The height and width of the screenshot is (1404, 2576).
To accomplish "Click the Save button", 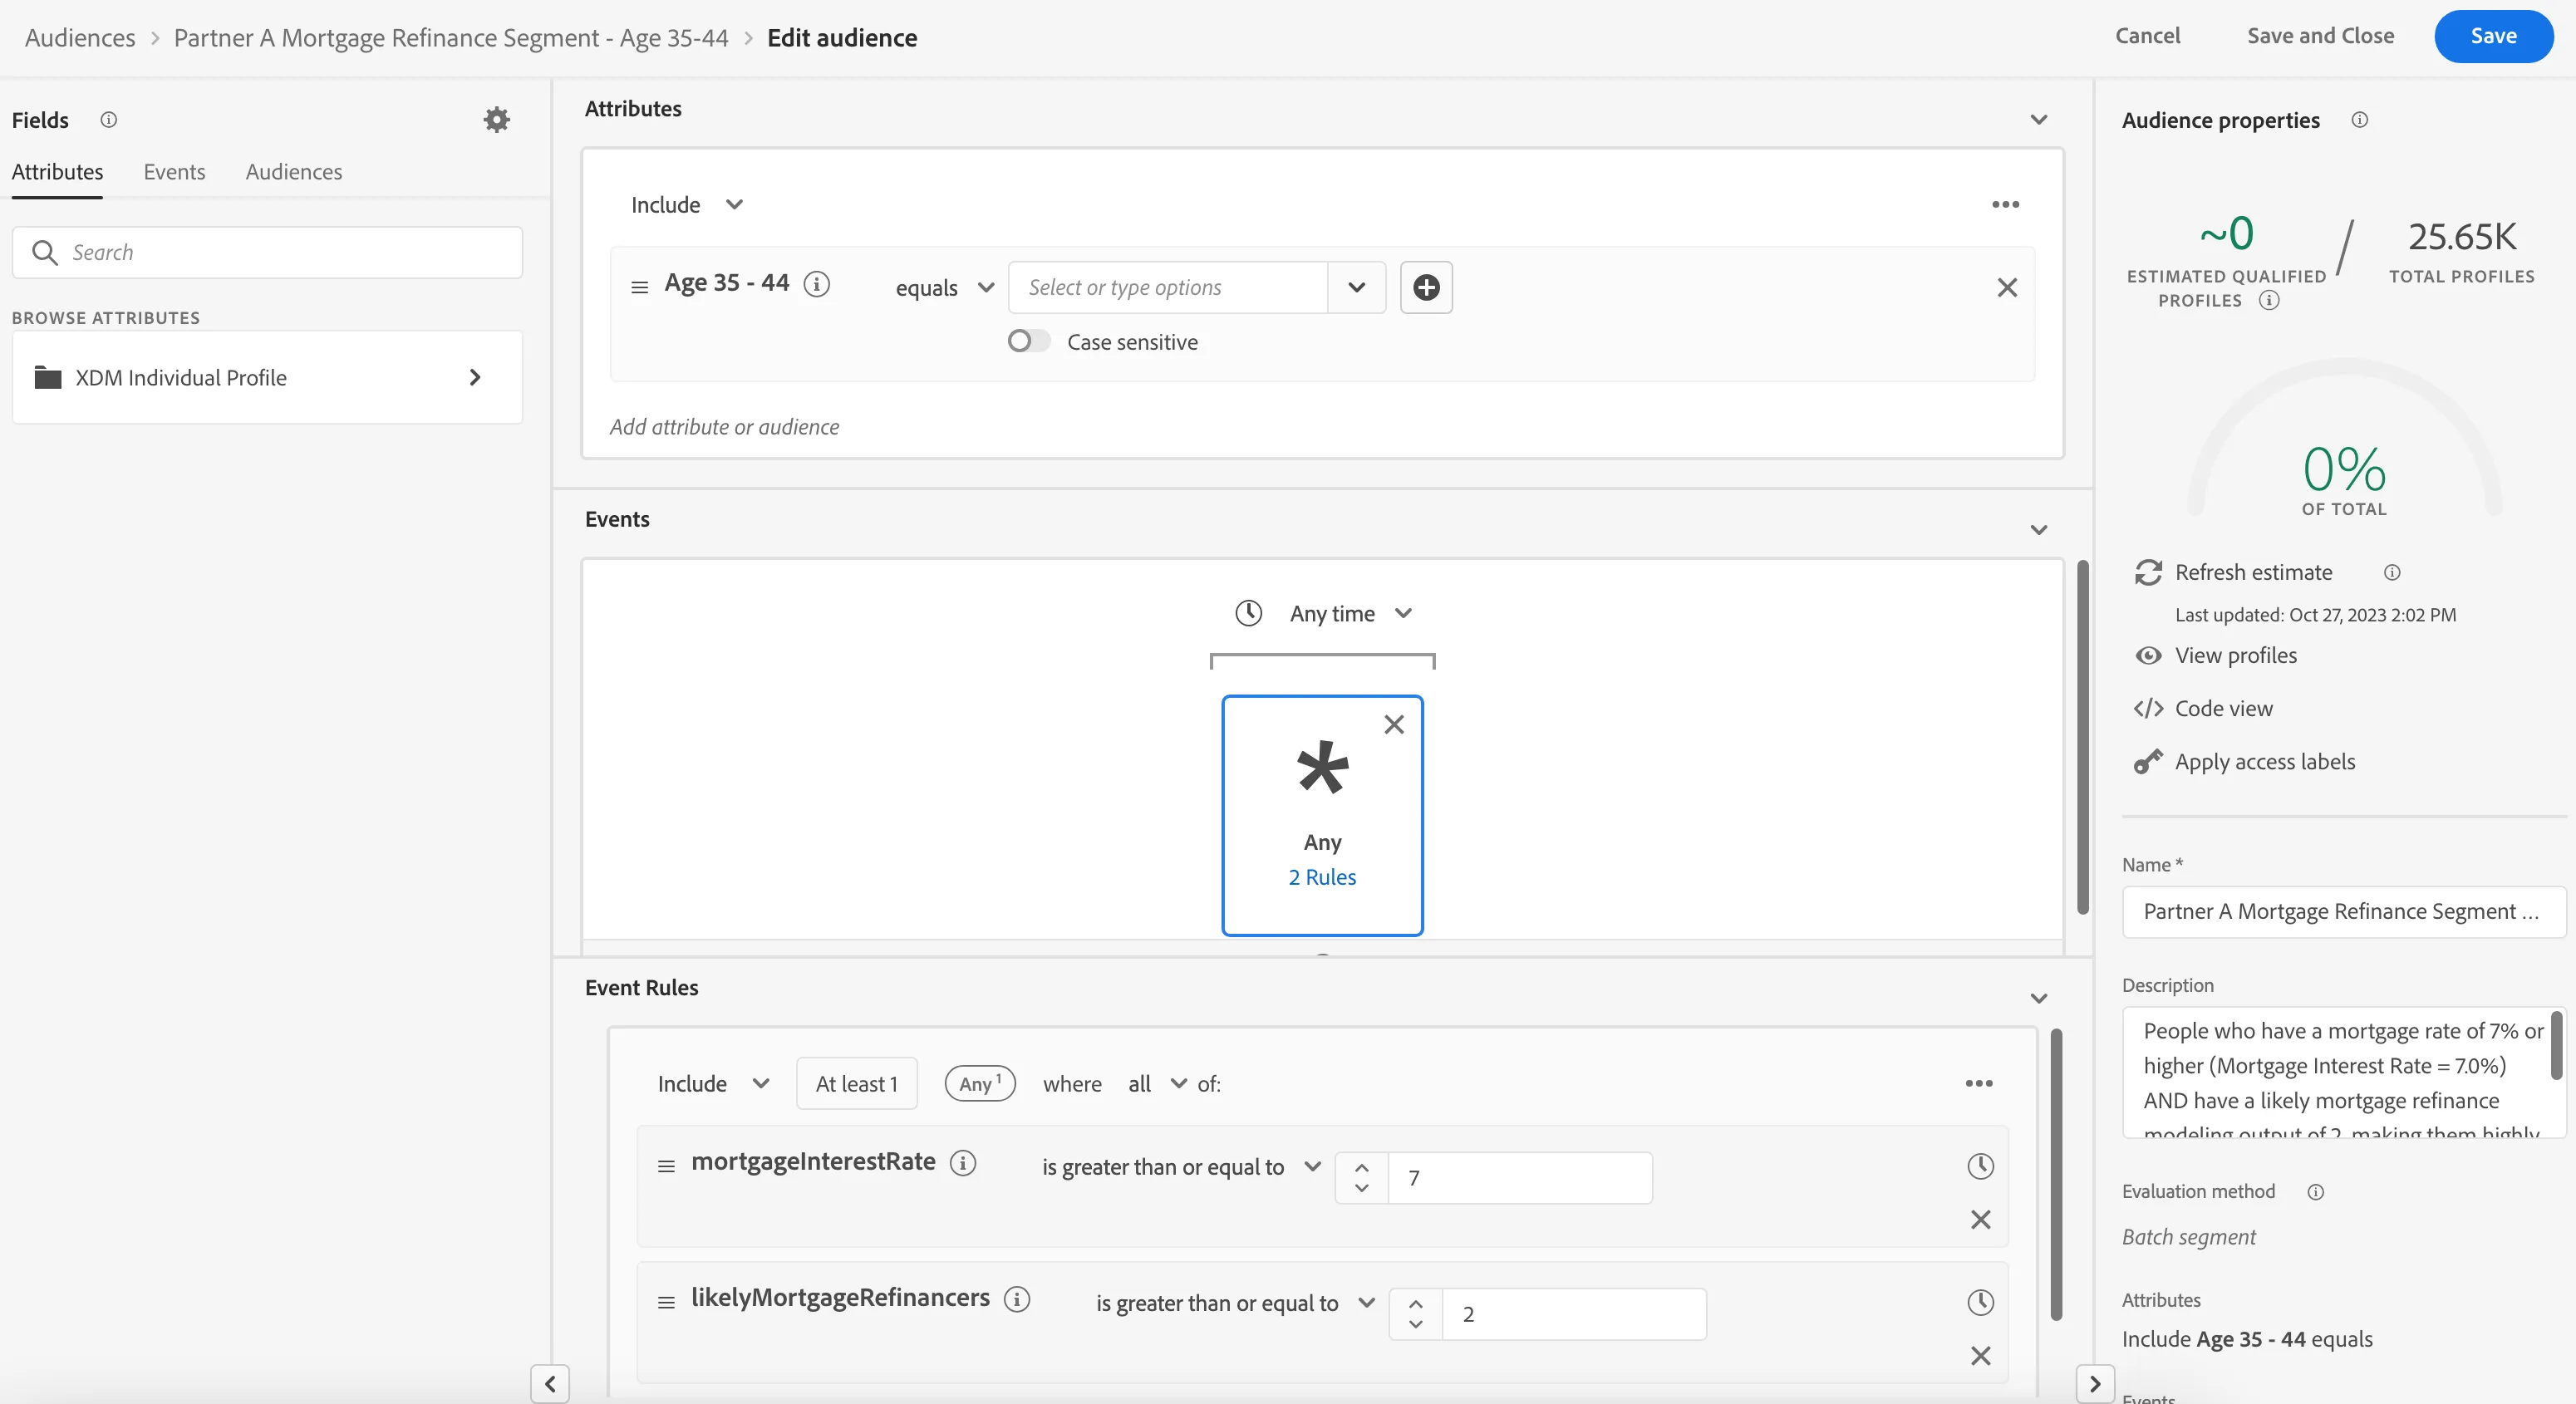I will pos(2493,36).
